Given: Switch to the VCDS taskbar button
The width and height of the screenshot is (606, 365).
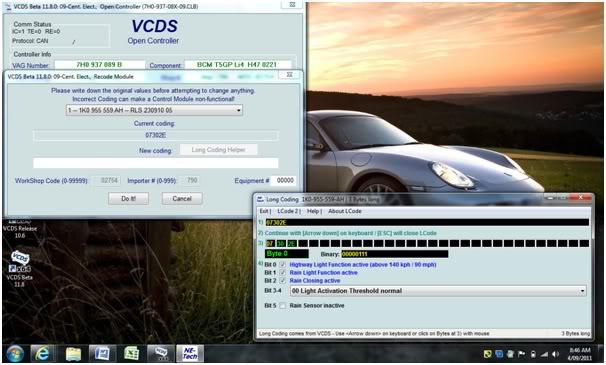Looking at the screenshot, I should pyautogui.click(x=161, y=353).
